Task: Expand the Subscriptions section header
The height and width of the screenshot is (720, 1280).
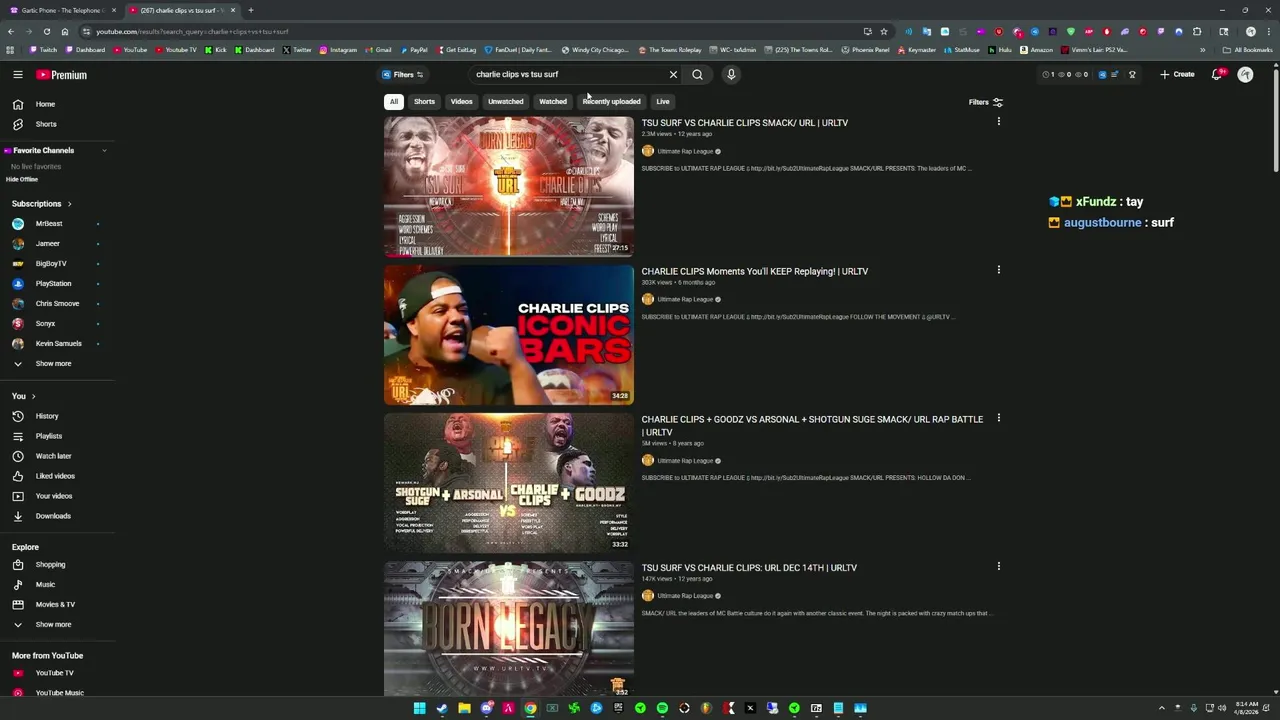Action: pyautogui.click(x=41, y=203)
